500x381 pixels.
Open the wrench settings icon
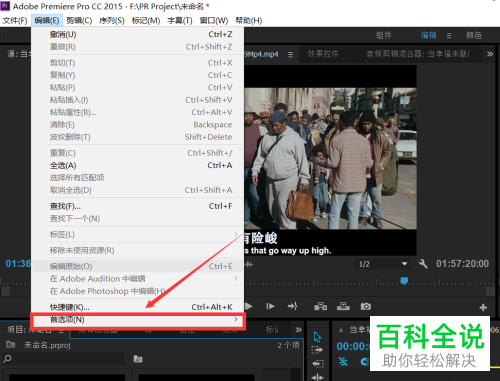[x=423, y=264]
